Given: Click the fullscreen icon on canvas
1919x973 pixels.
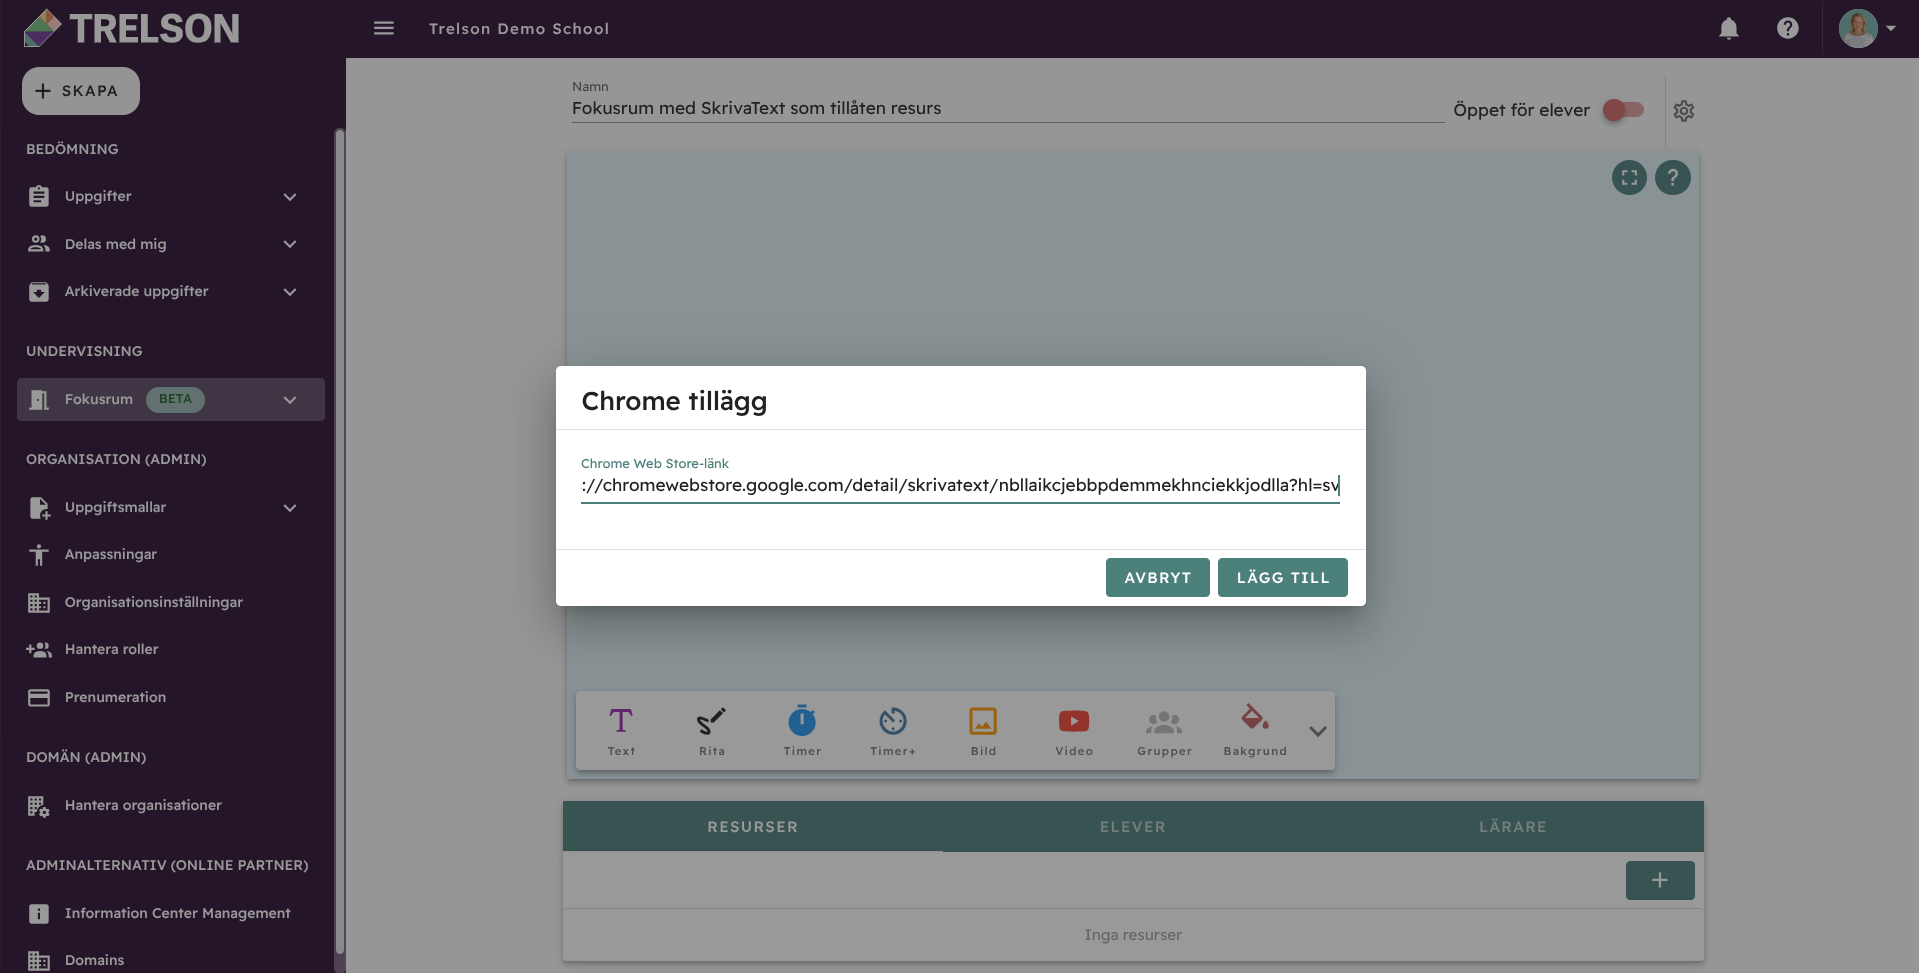Looking at the screenshot, I should pos(1629,178).
